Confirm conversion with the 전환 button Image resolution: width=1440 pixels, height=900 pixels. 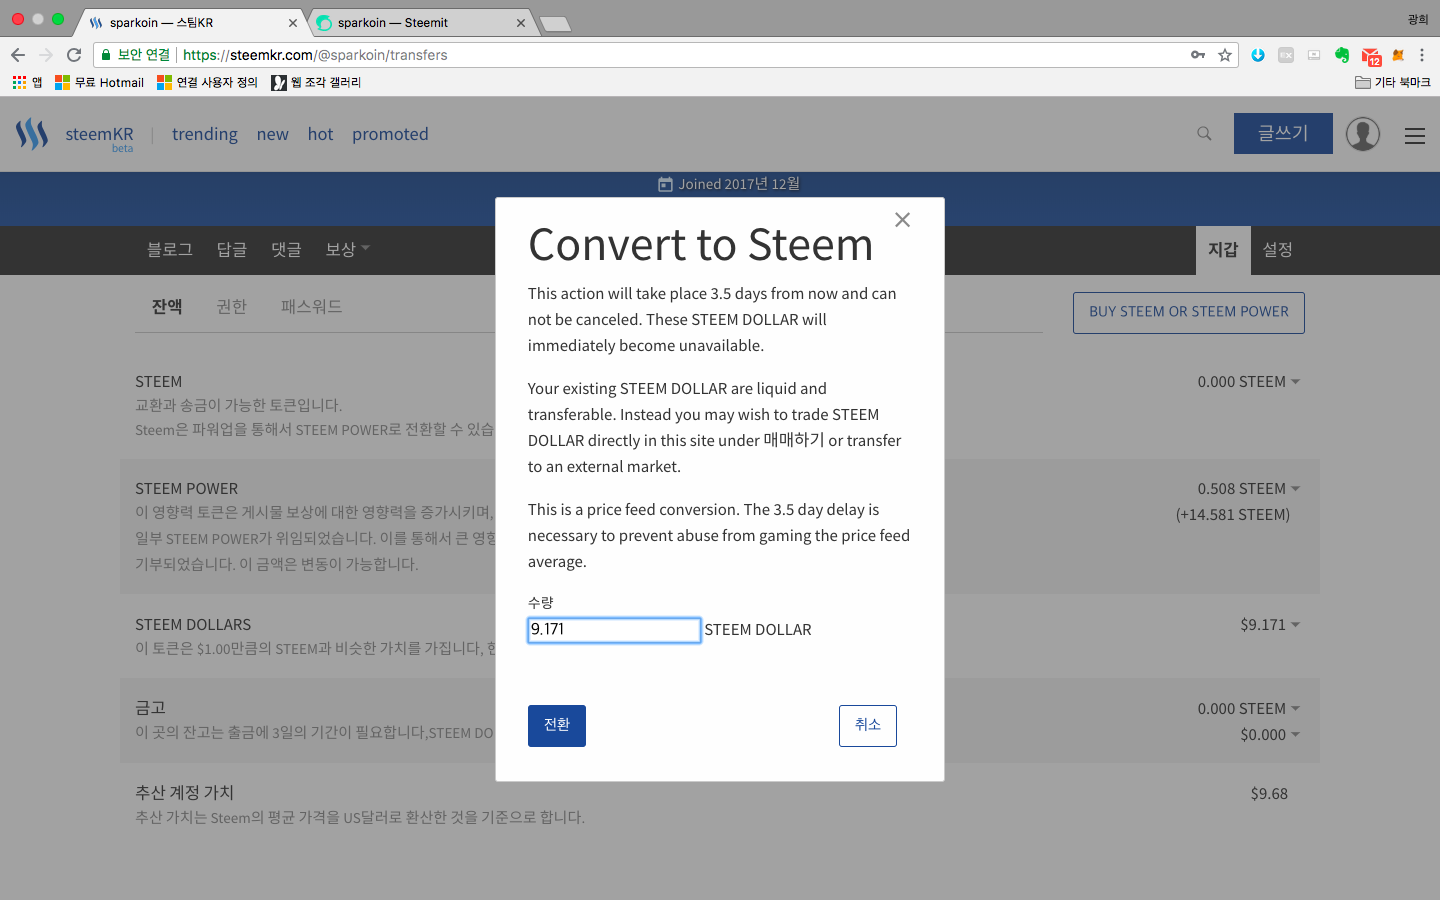click(x=557, y=726)
